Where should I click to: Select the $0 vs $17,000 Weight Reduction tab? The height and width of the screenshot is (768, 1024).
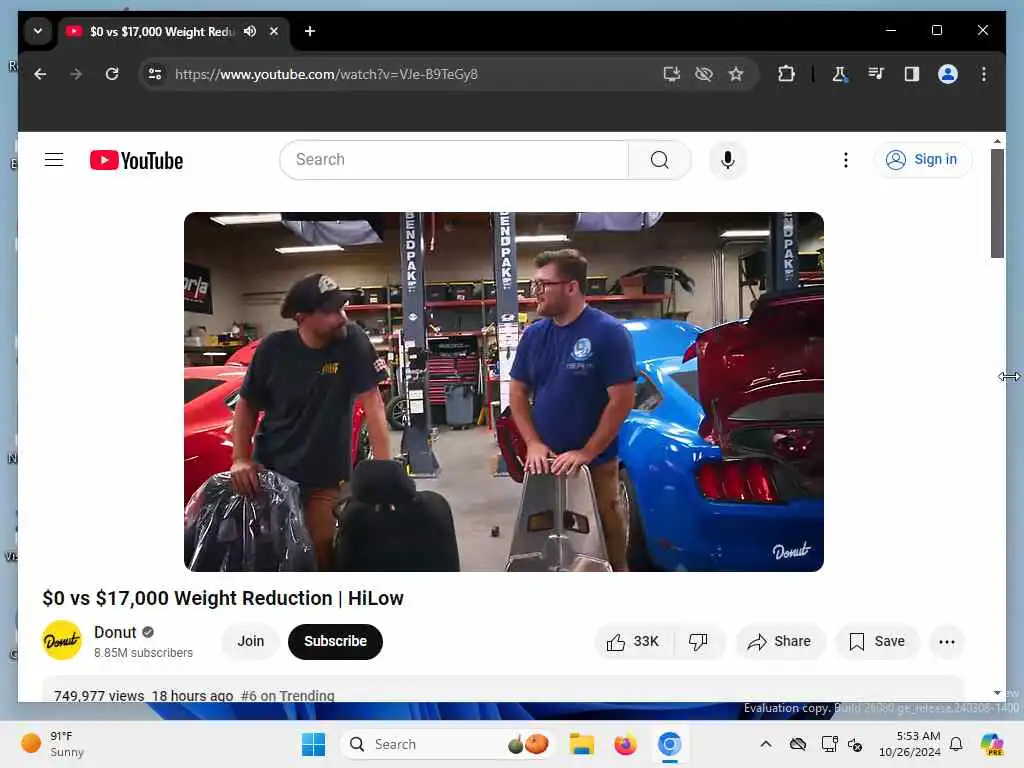pos(174,31)
